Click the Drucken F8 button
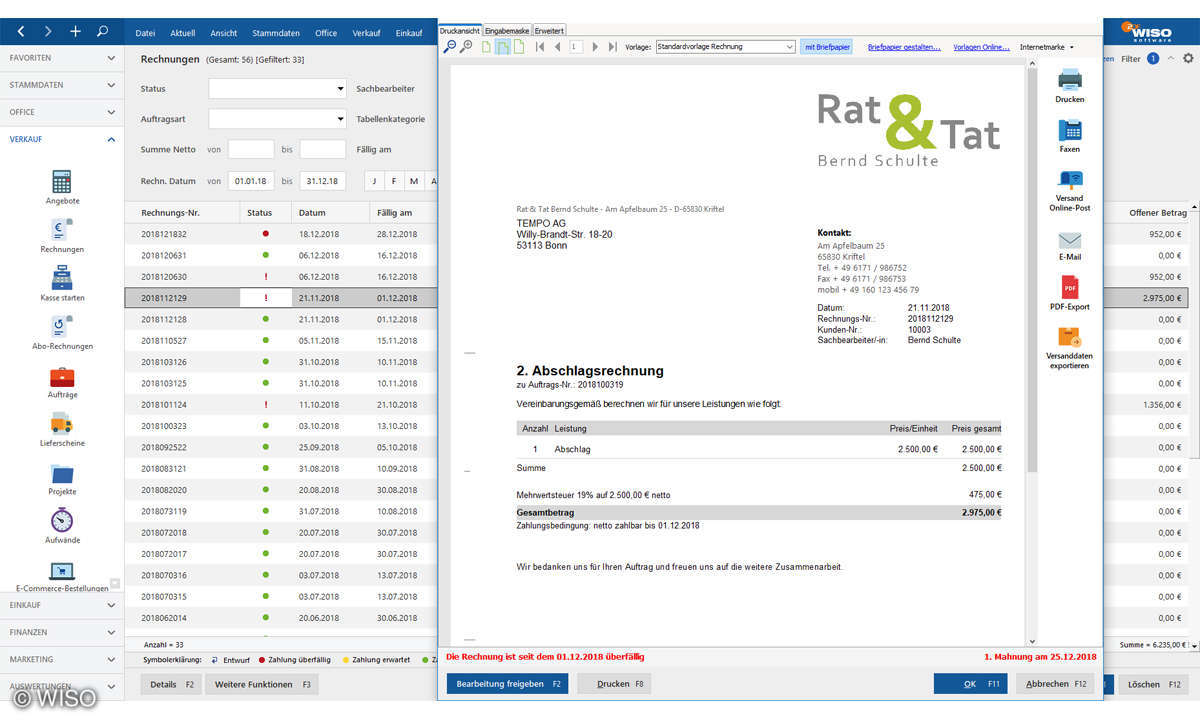Viewport: 1200px width, 720px height. tap(615, 684)
